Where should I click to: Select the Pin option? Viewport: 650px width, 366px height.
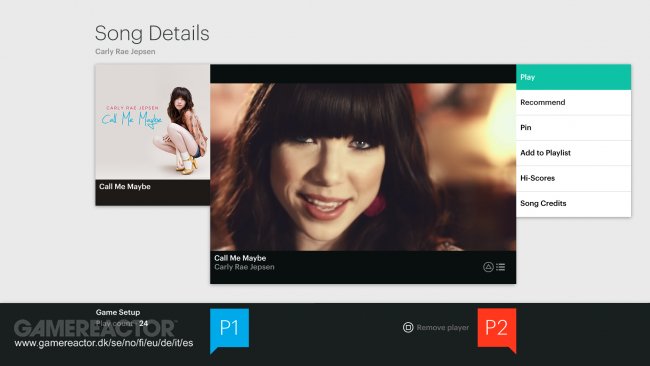573,128
